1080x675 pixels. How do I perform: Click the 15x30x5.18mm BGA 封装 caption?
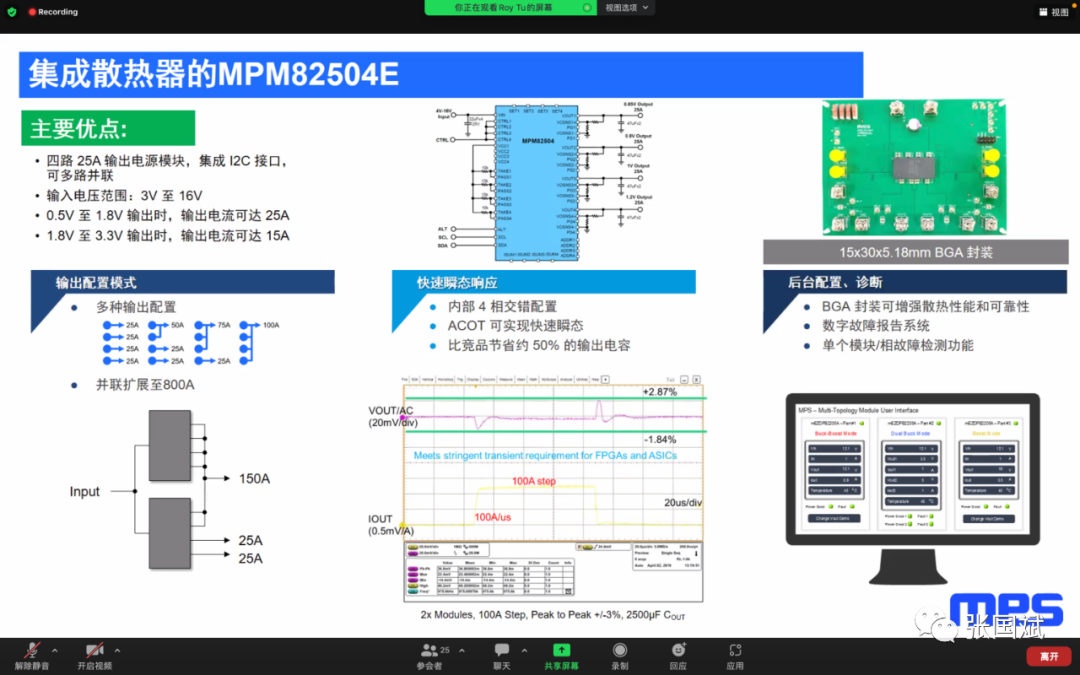915,252
